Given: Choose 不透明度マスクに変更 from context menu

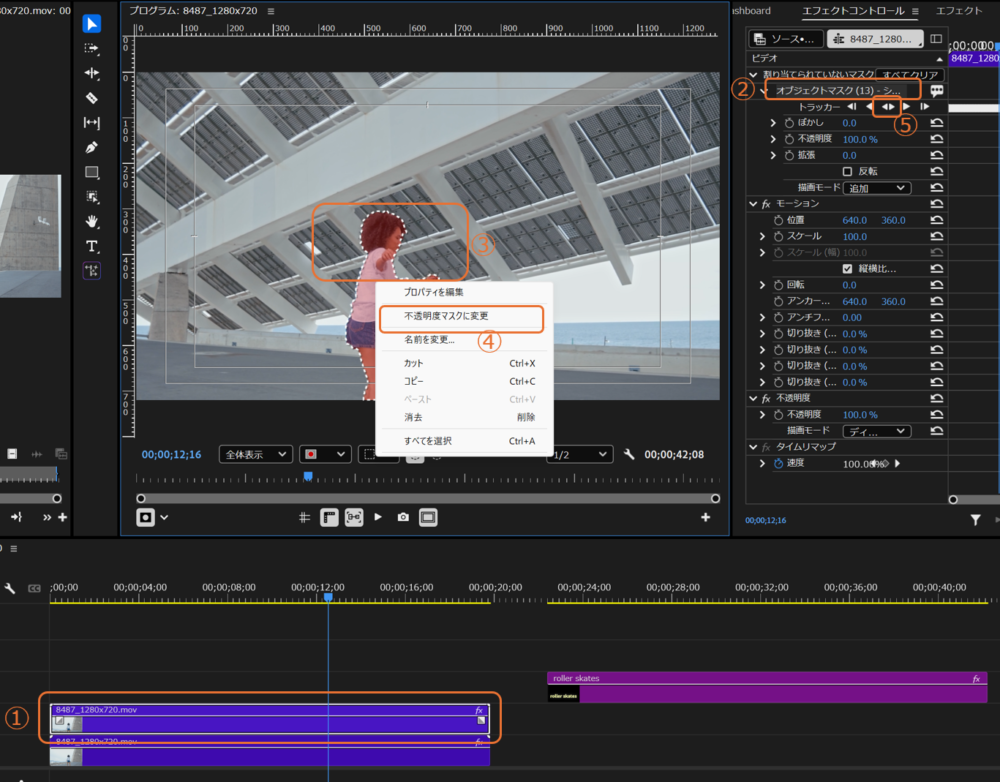Looking at the screenshot, I should pos(446,316).
